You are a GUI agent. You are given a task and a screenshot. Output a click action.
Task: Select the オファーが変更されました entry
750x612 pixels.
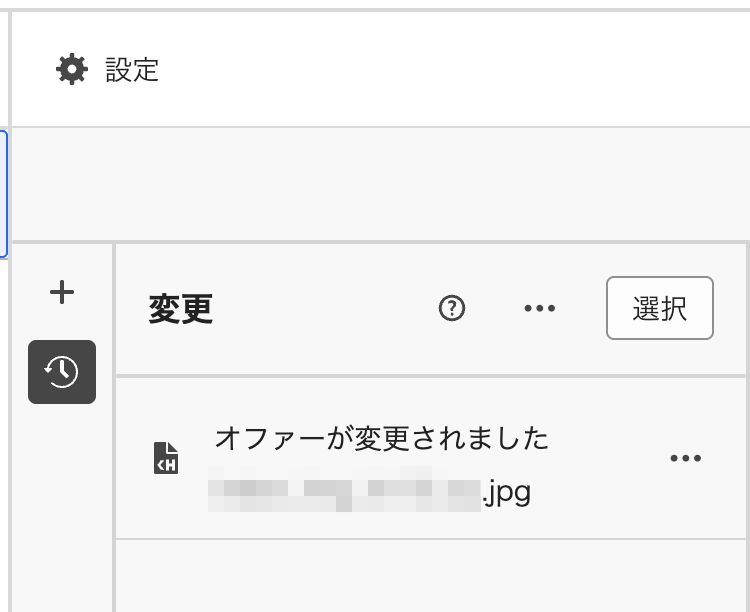(x=382, y=438)
